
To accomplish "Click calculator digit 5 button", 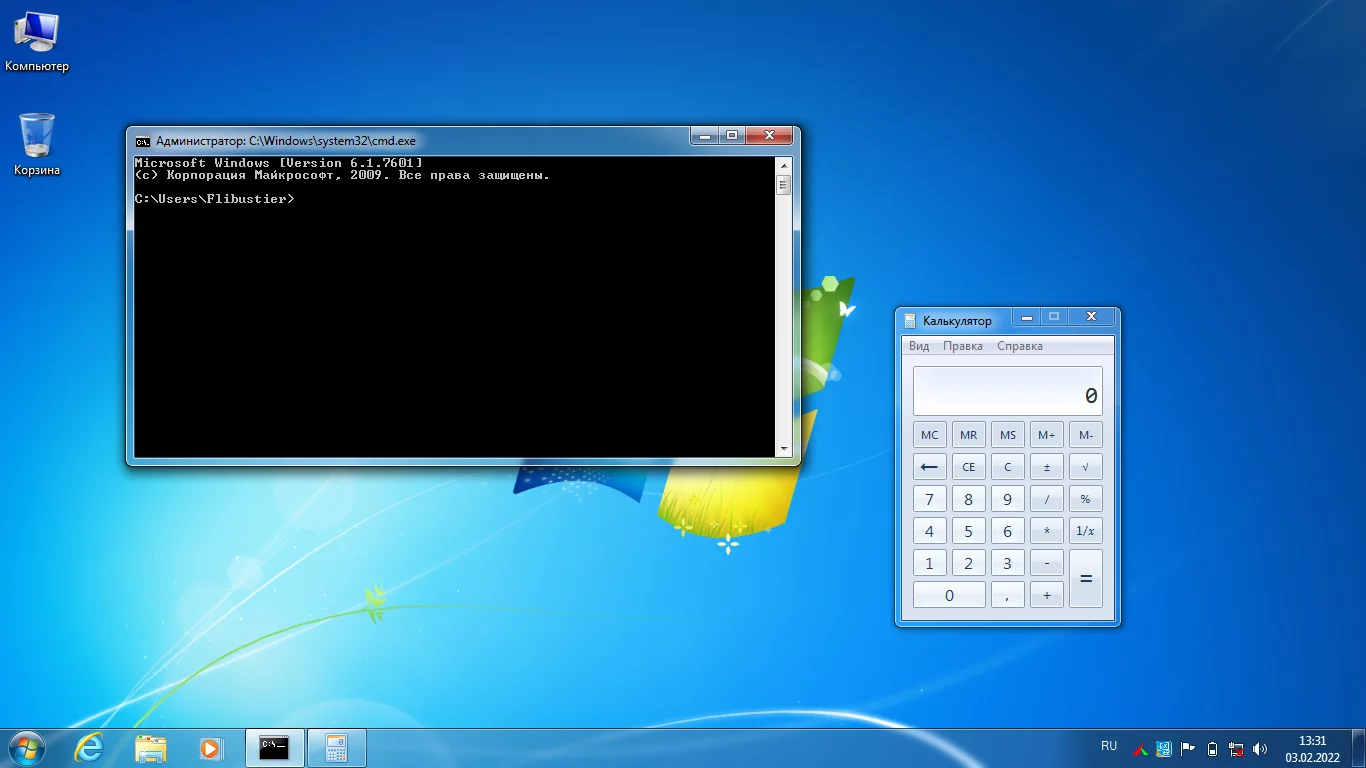I will (x=968, y=531).
